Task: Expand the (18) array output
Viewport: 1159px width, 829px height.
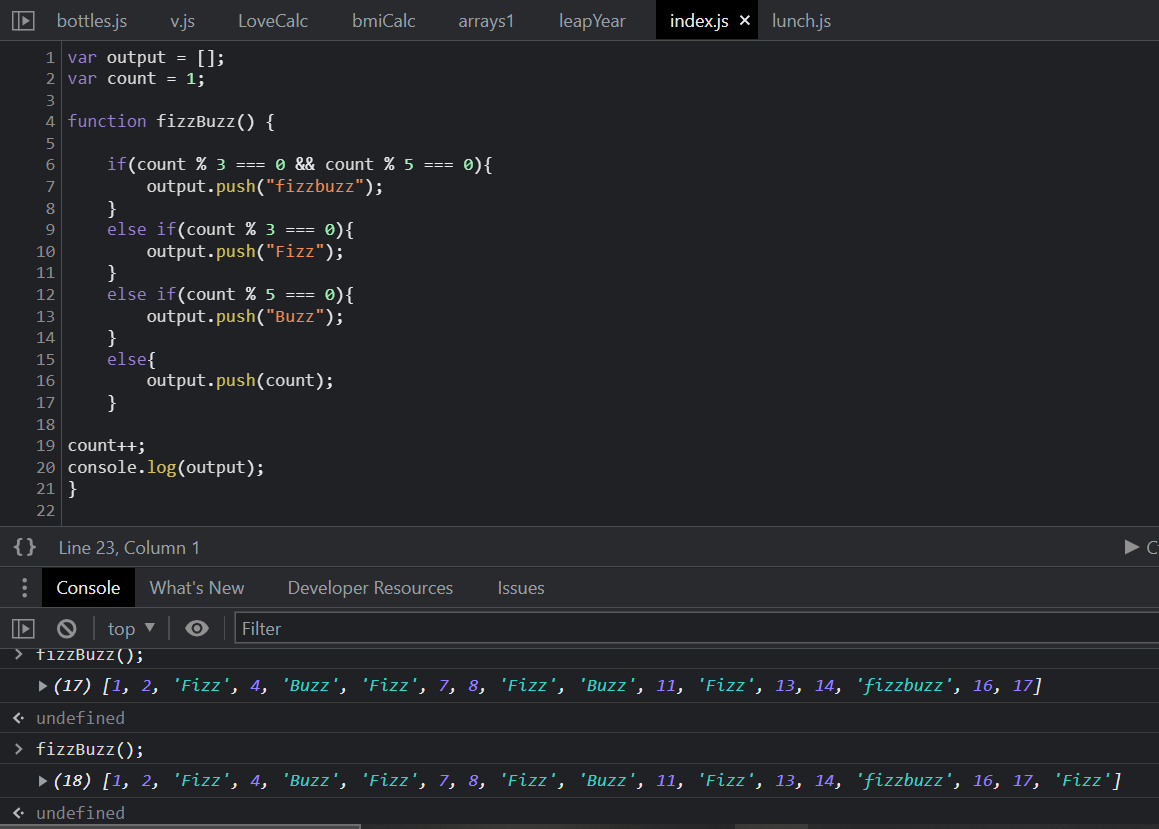Action: point(43,781)
